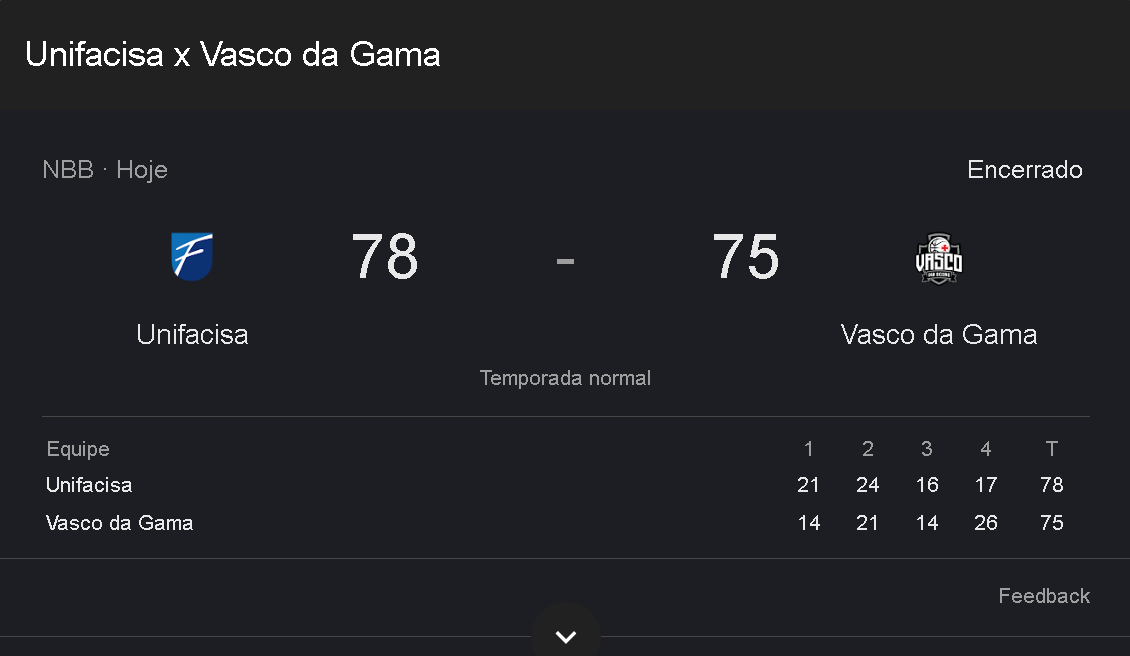Click the "Temporada normal" label

[565, 378]
